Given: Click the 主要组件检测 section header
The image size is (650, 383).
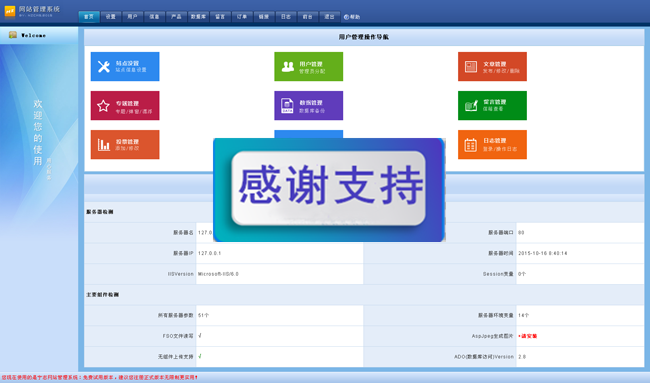Looking at the screenshot, I should [102, 295].
